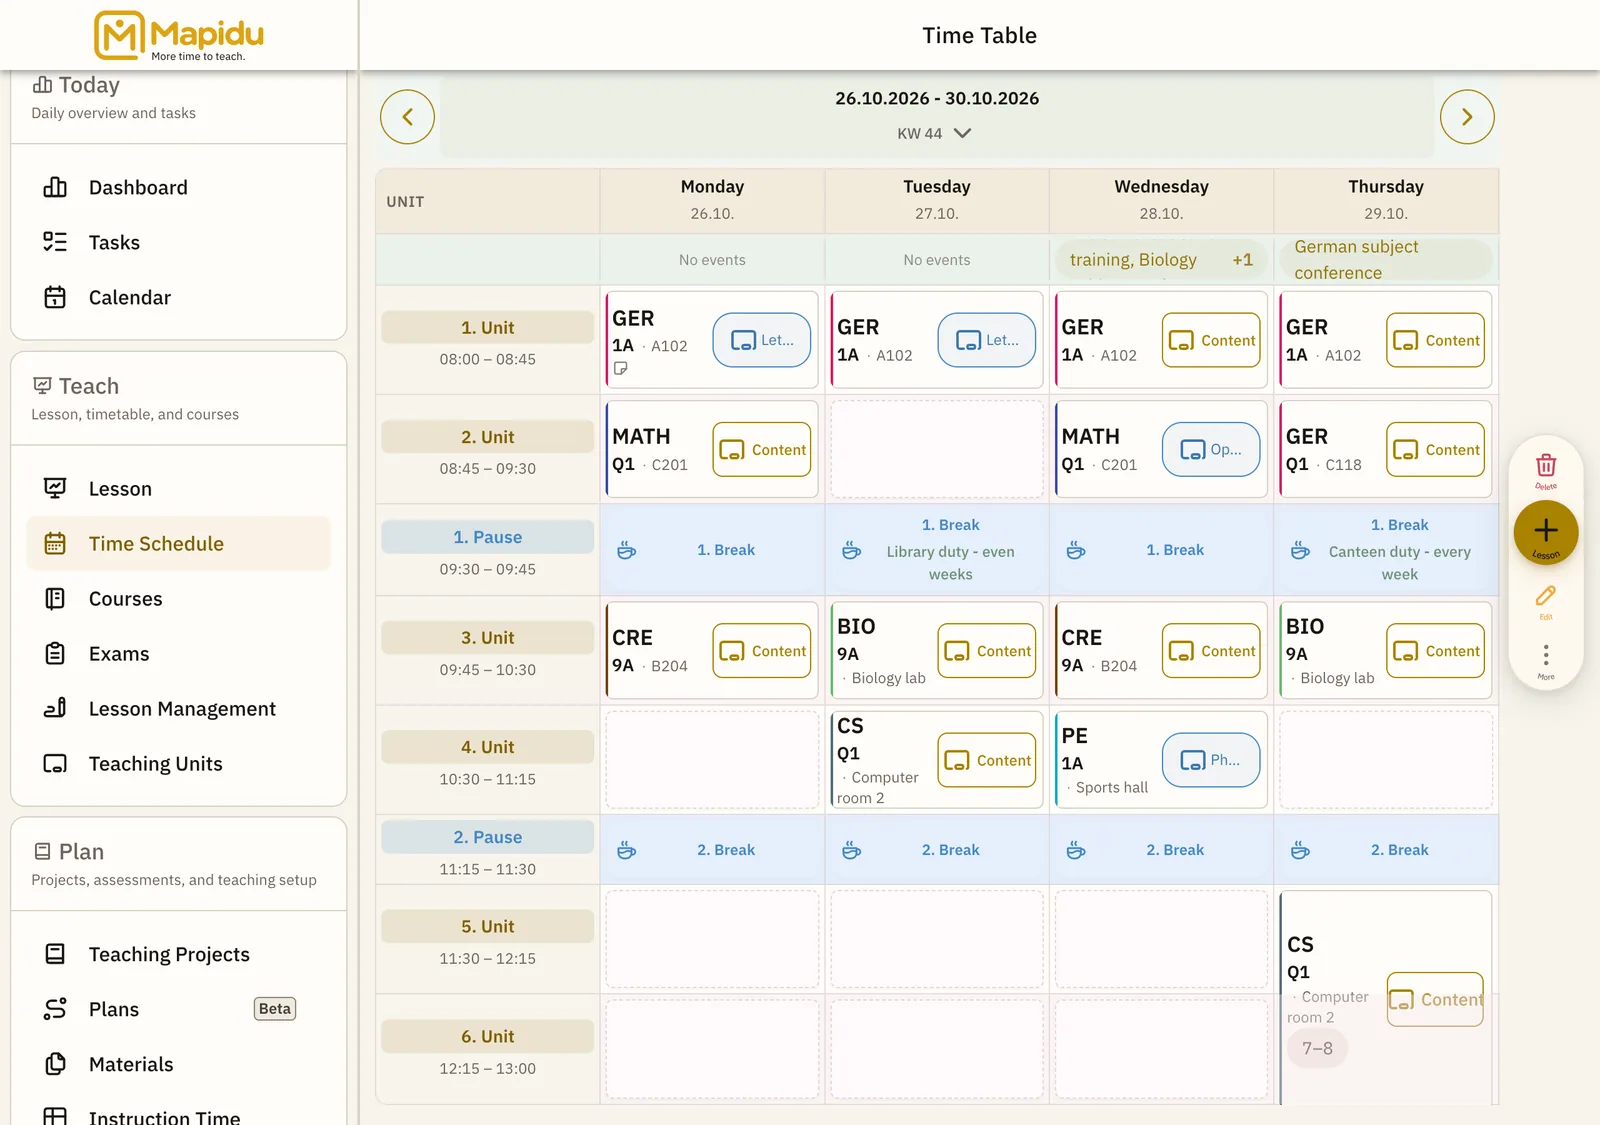Expand the KW 44 week dropdown
Image resolution: width=1600 pixels, height=1125 pixels.
coord(935,133)
